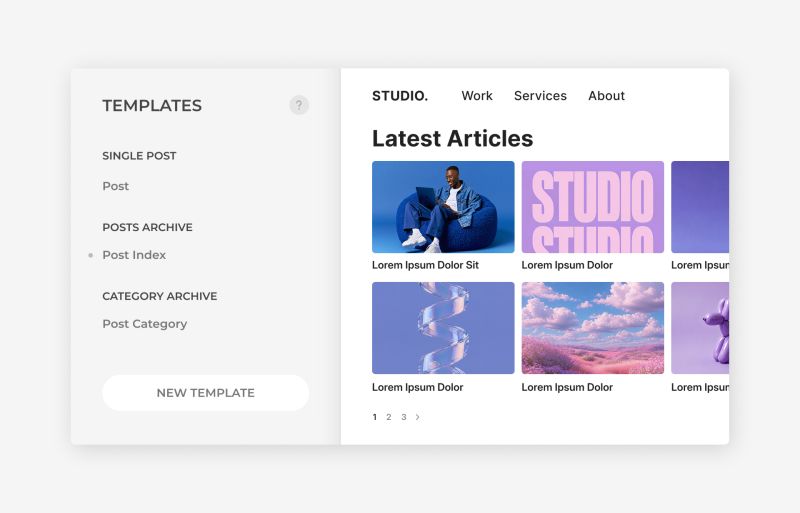Open the Work menu item
The width and height of the screenshot is (800, 513).
tap(477, 96)
